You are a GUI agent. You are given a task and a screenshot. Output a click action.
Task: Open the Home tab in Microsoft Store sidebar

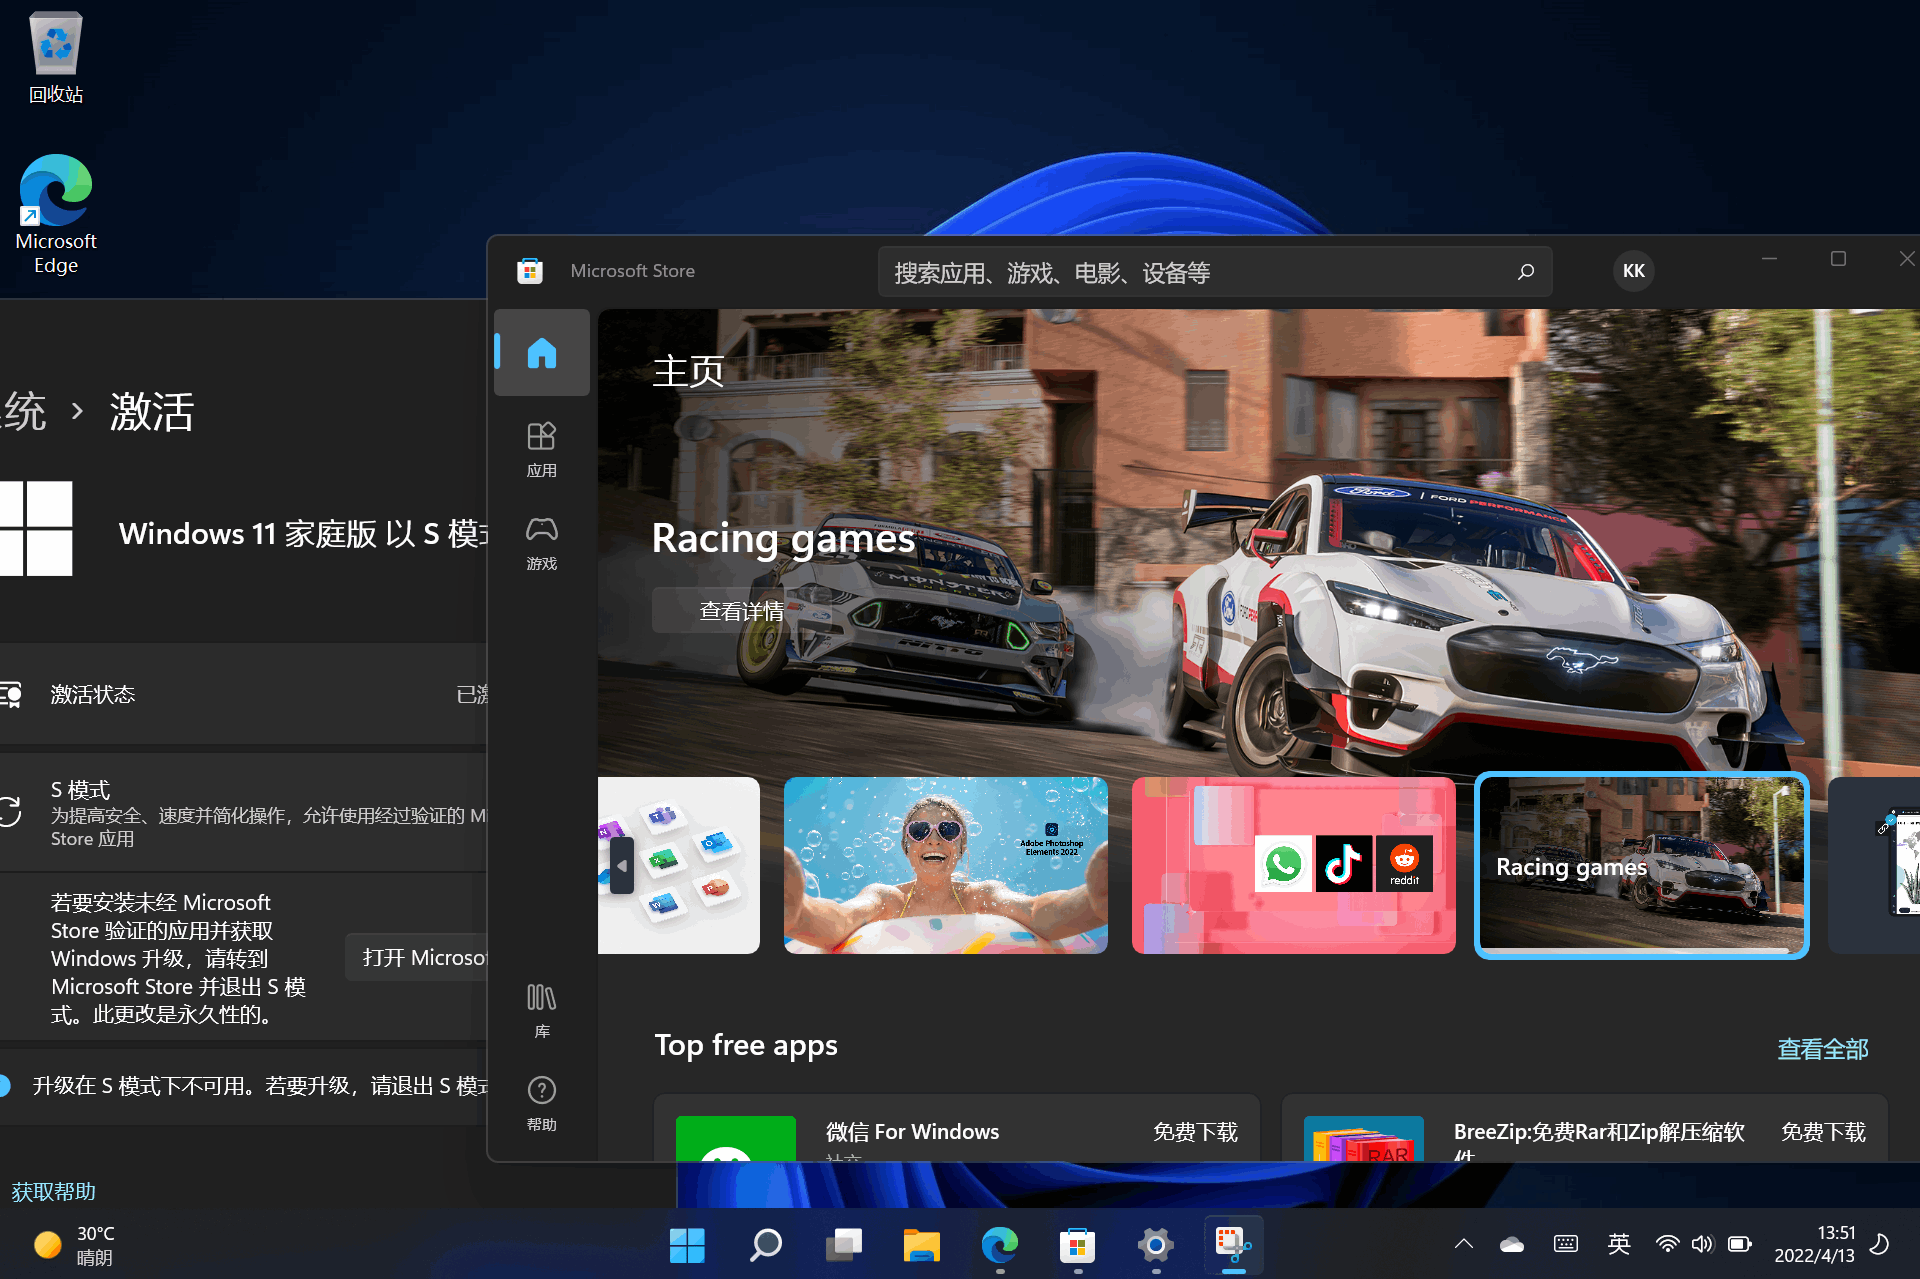[542, 353]
